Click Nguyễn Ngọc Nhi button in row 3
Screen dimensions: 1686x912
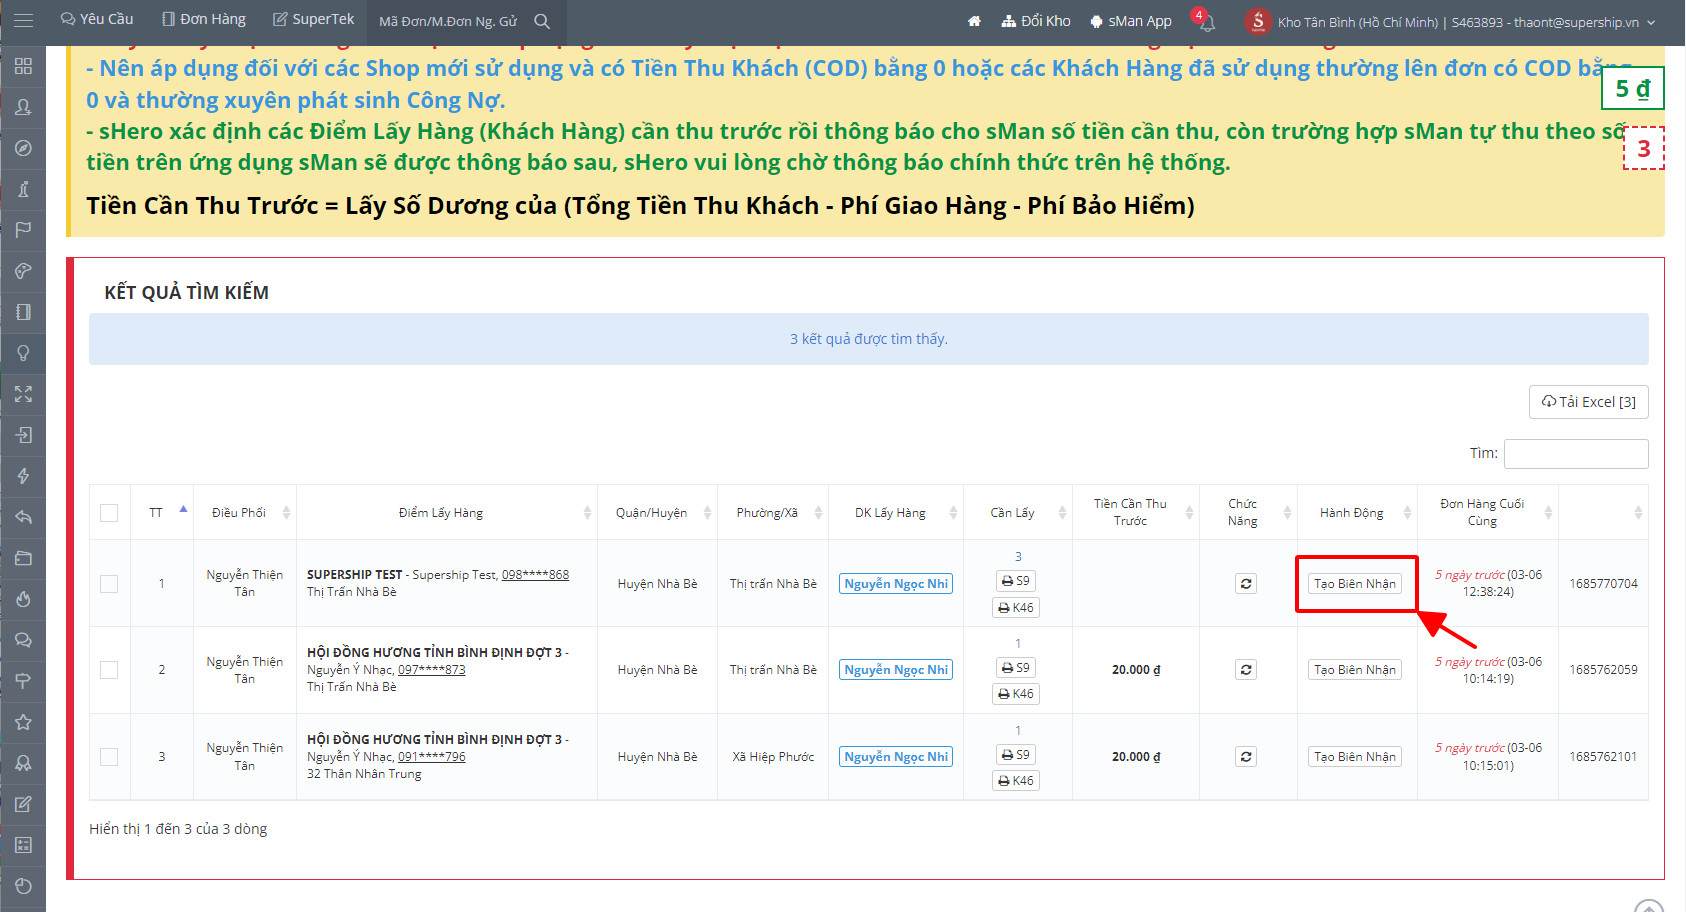(x=896, y=757)
